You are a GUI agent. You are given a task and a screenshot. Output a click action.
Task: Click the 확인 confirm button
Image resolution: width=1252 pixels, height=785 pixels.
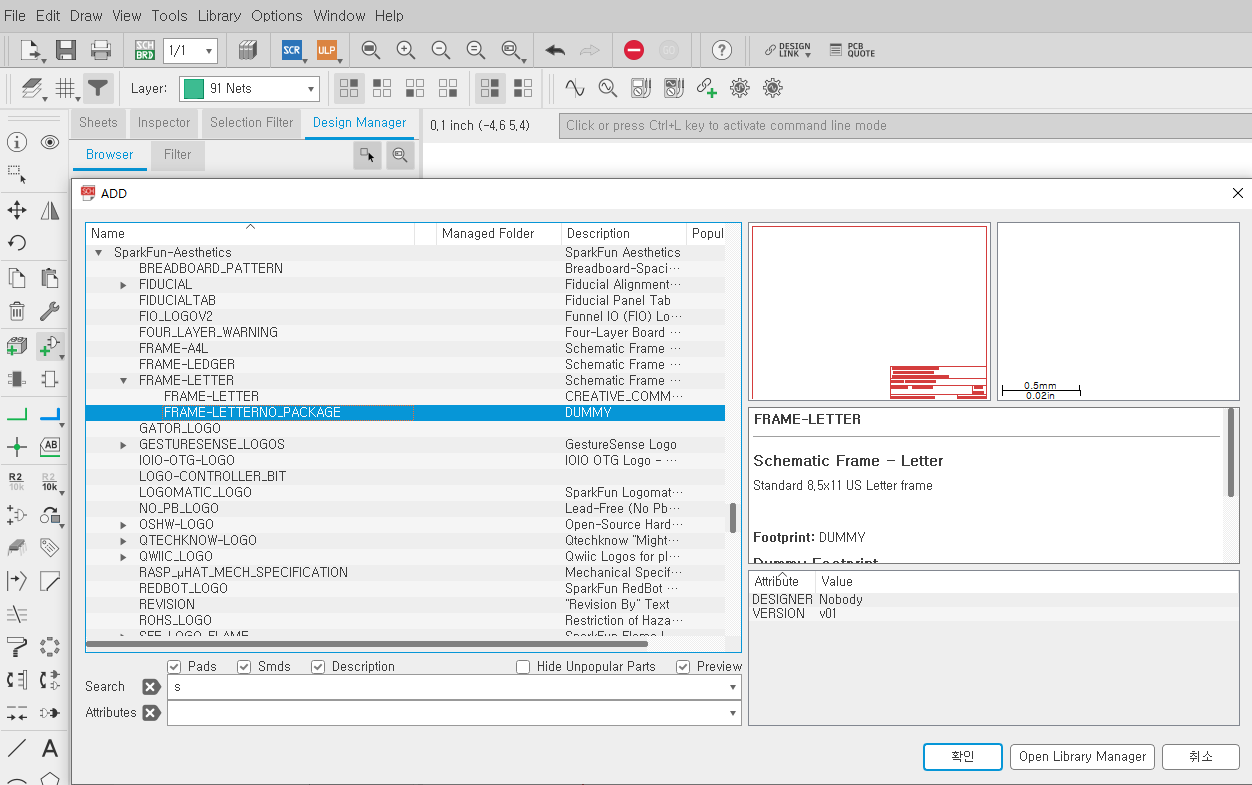962,757
